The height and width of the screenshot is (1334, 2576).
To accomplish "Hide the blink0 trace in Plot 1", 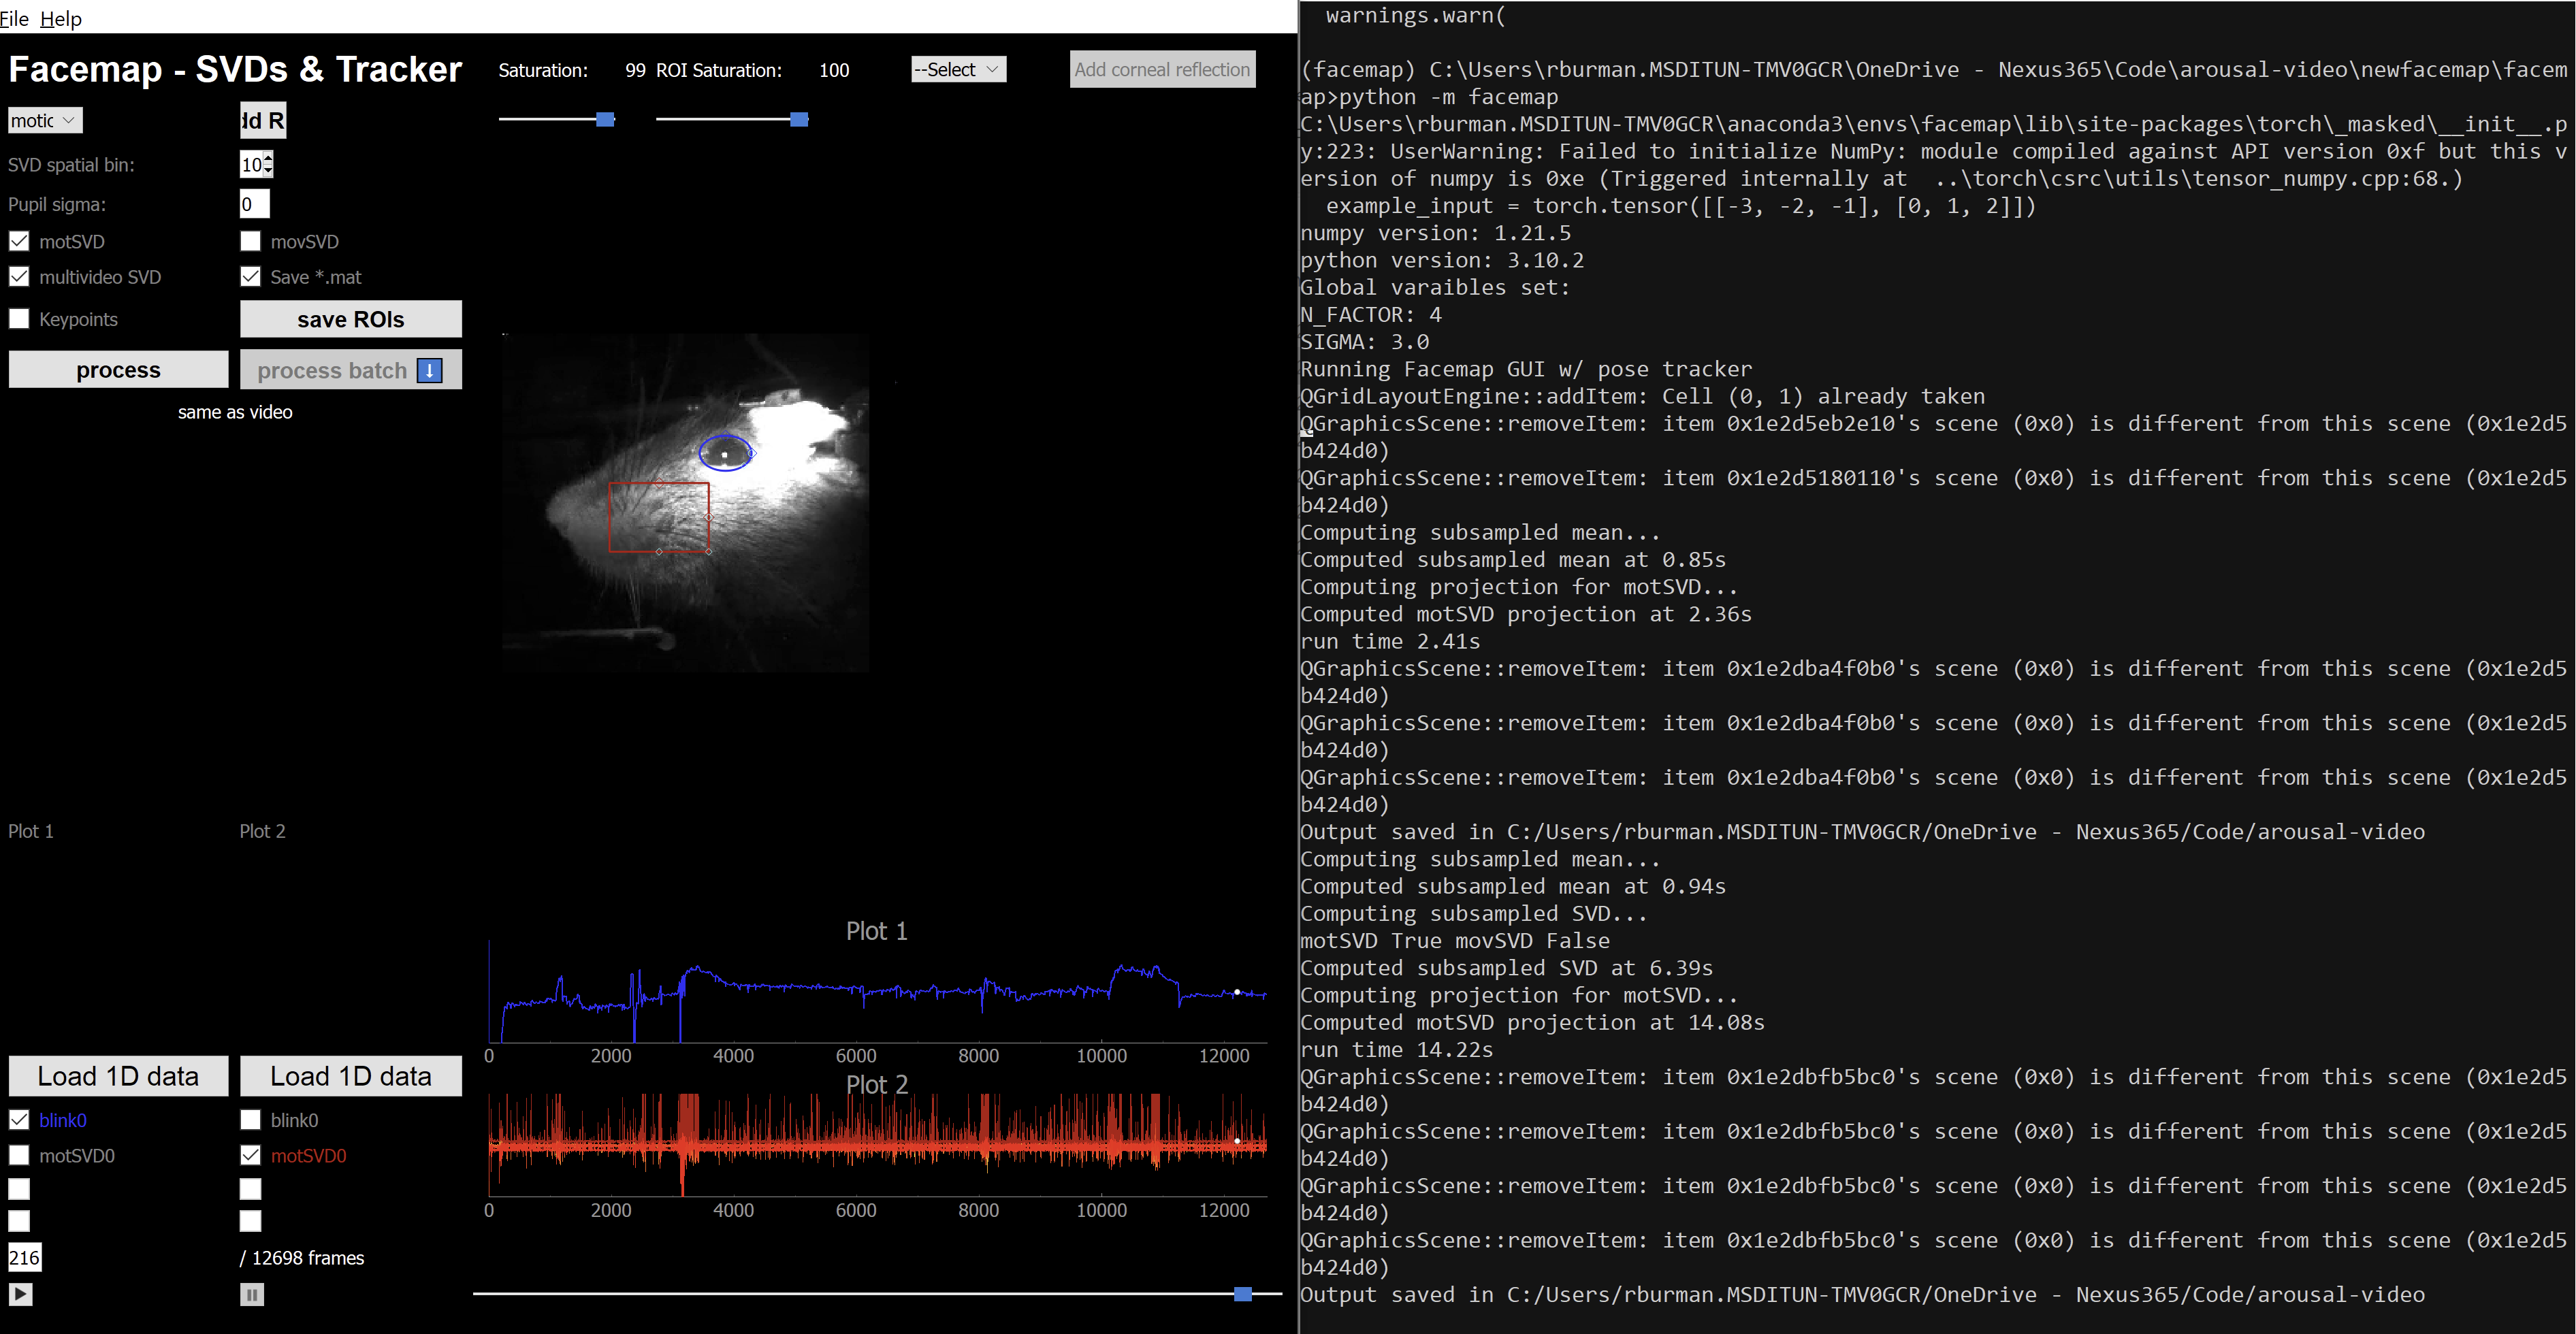I will 19,1120.
